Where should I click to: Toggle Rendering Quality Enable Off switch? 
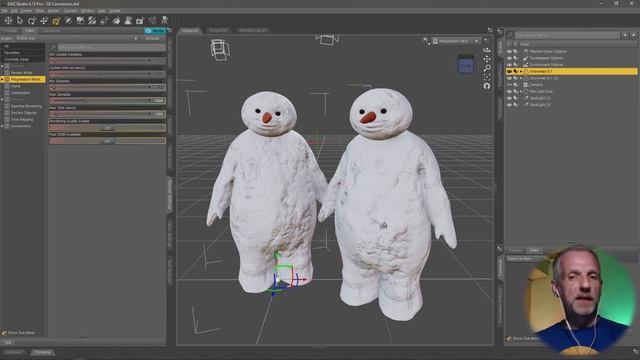107,128
